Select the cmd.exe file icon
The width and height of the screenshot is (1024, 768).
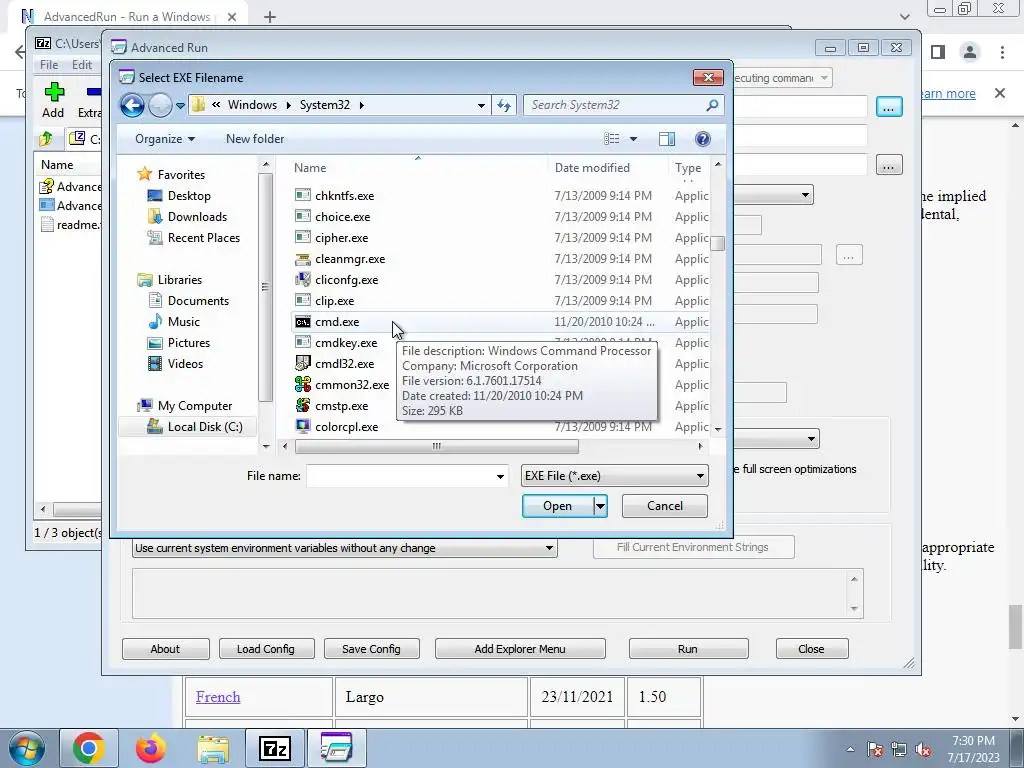[x=302, y=322]
